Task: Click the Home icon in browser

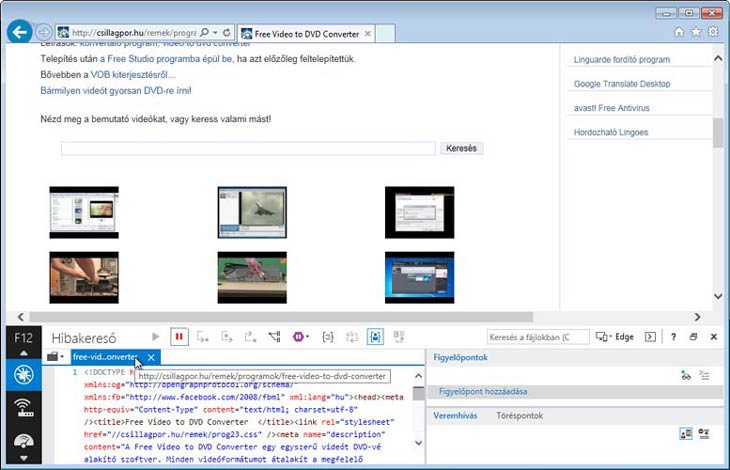Action: click(679, 32)
